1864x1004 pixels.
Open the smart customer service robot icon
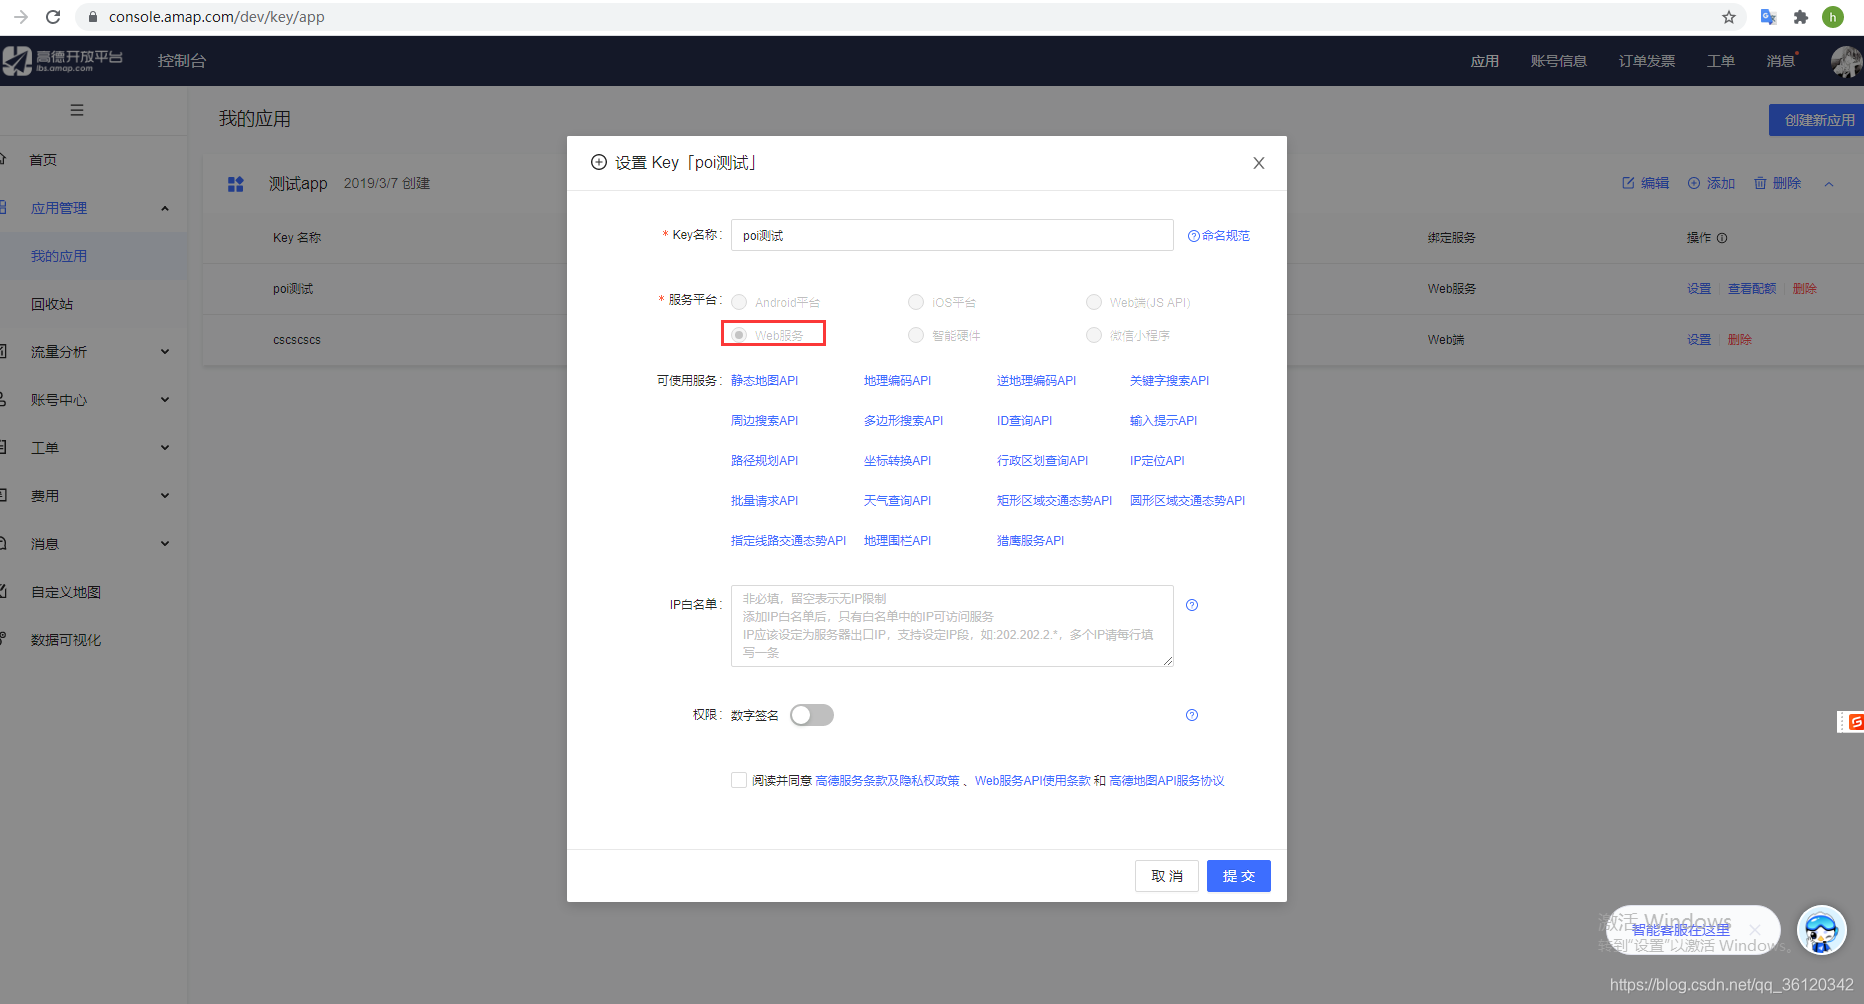pyautogui.click(x=1821, y=930)
